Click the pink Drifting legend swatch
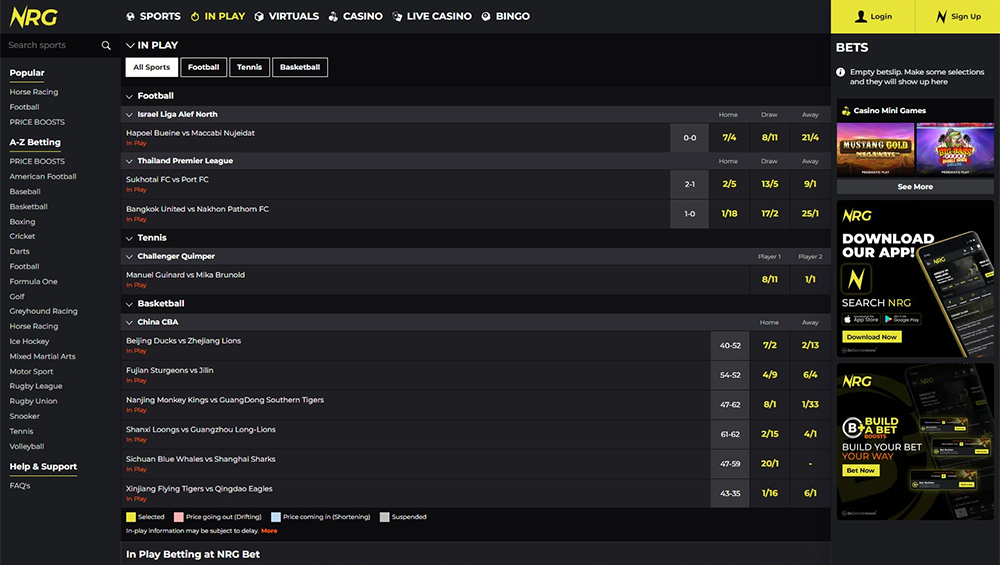 point(179,517)
